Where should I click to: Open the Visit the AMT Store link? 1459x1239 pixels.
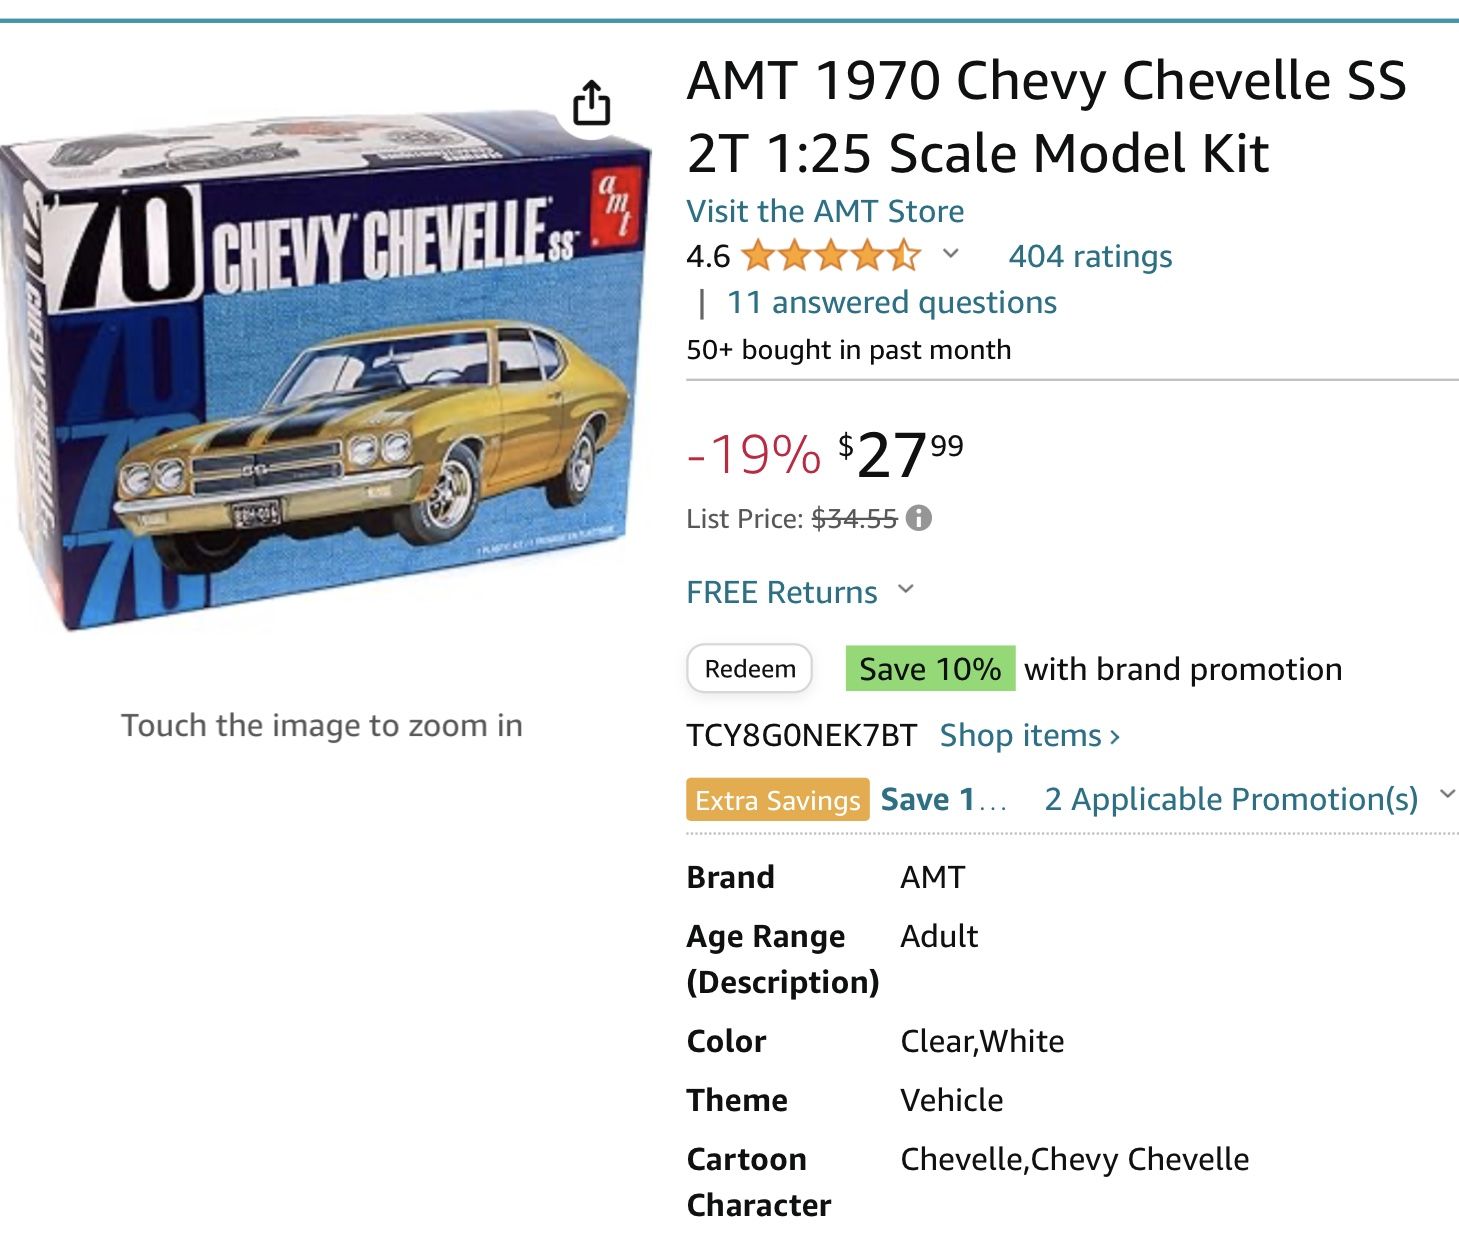825,211
